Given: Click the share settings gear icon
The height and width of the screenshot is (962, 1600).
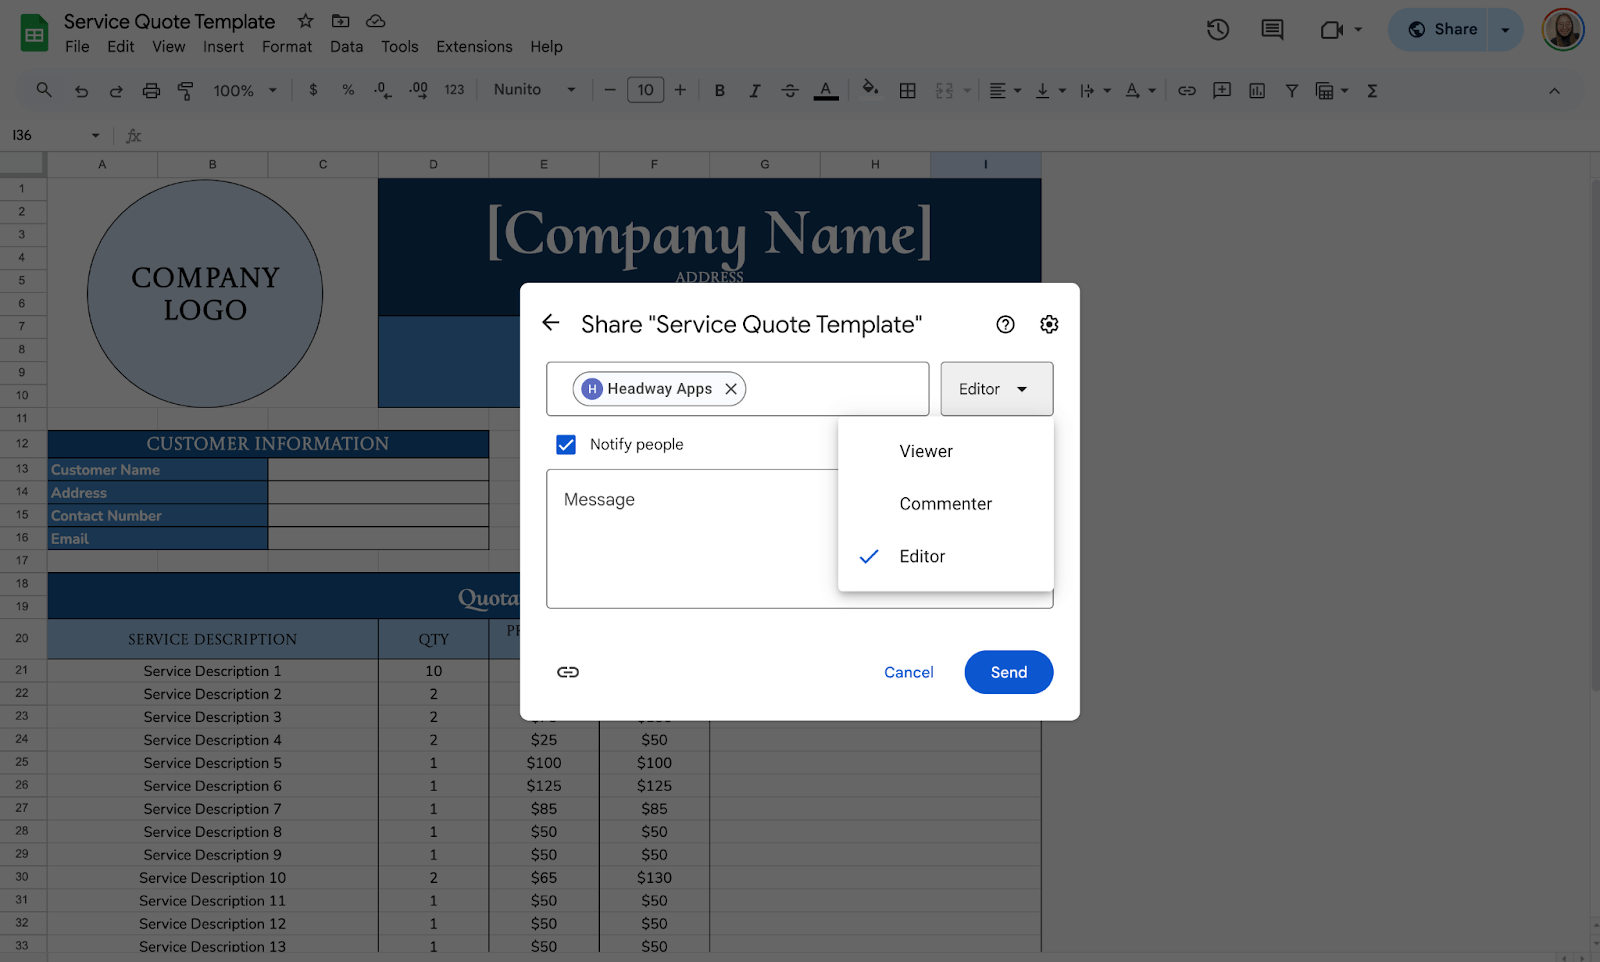Looking at the screenshot, I should [1049, 324].
